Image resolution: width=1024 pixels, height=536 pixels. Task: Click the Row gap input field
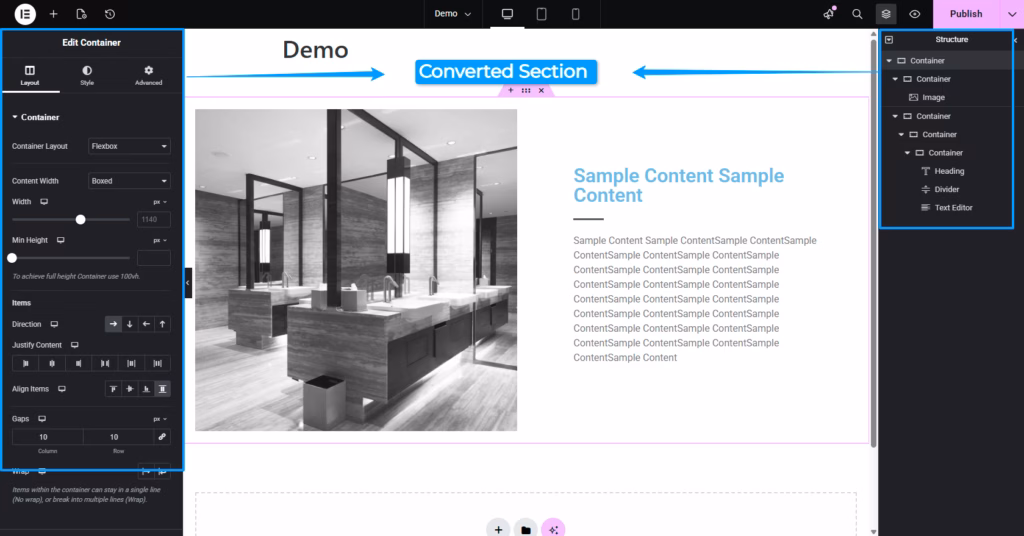pos(118,437)
